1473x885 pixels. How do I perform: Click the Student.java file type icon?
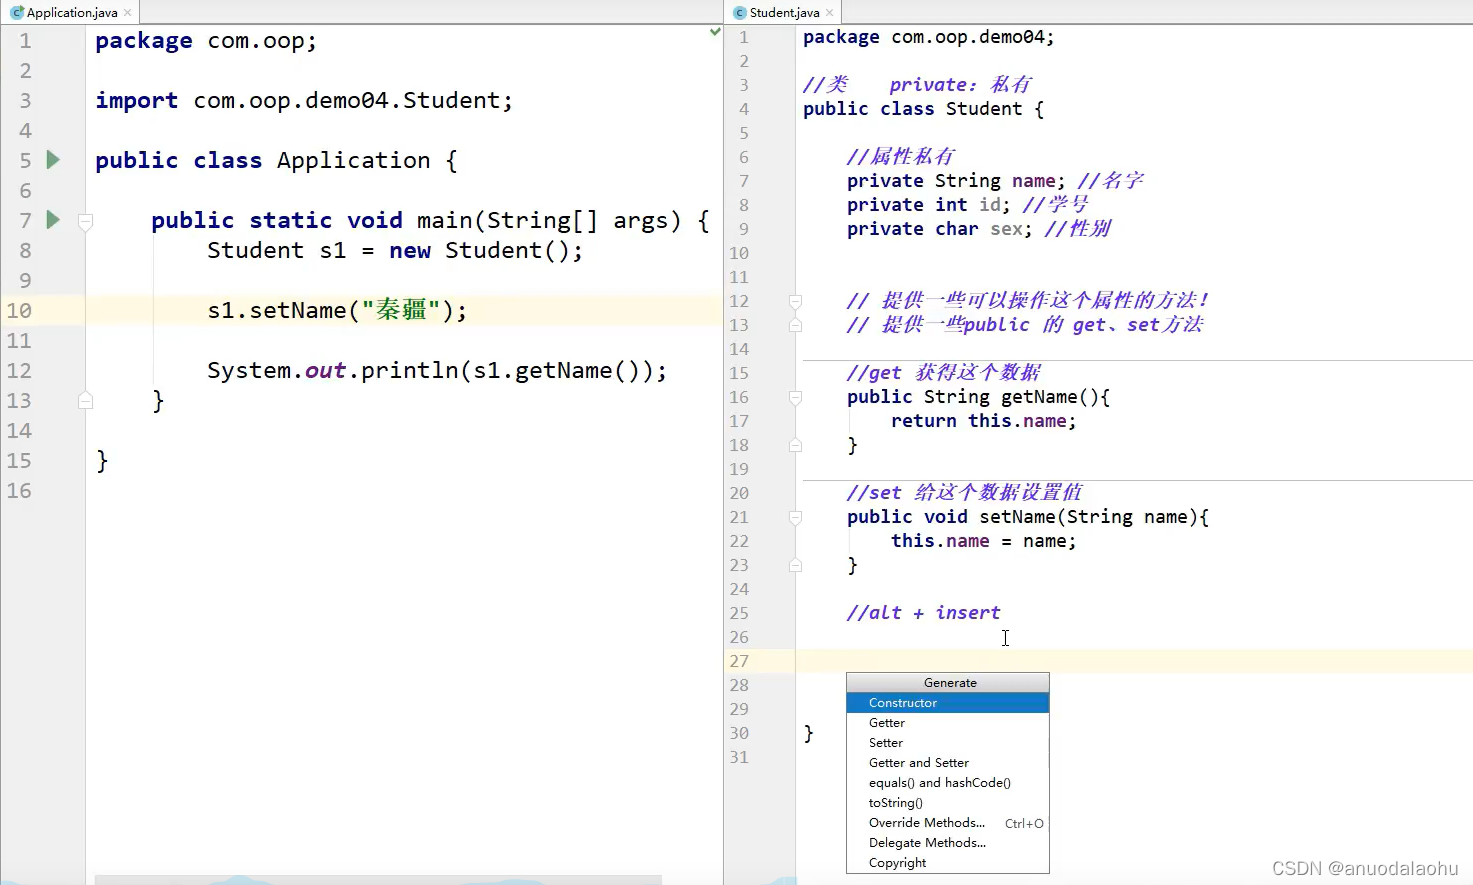coord(740,12)
